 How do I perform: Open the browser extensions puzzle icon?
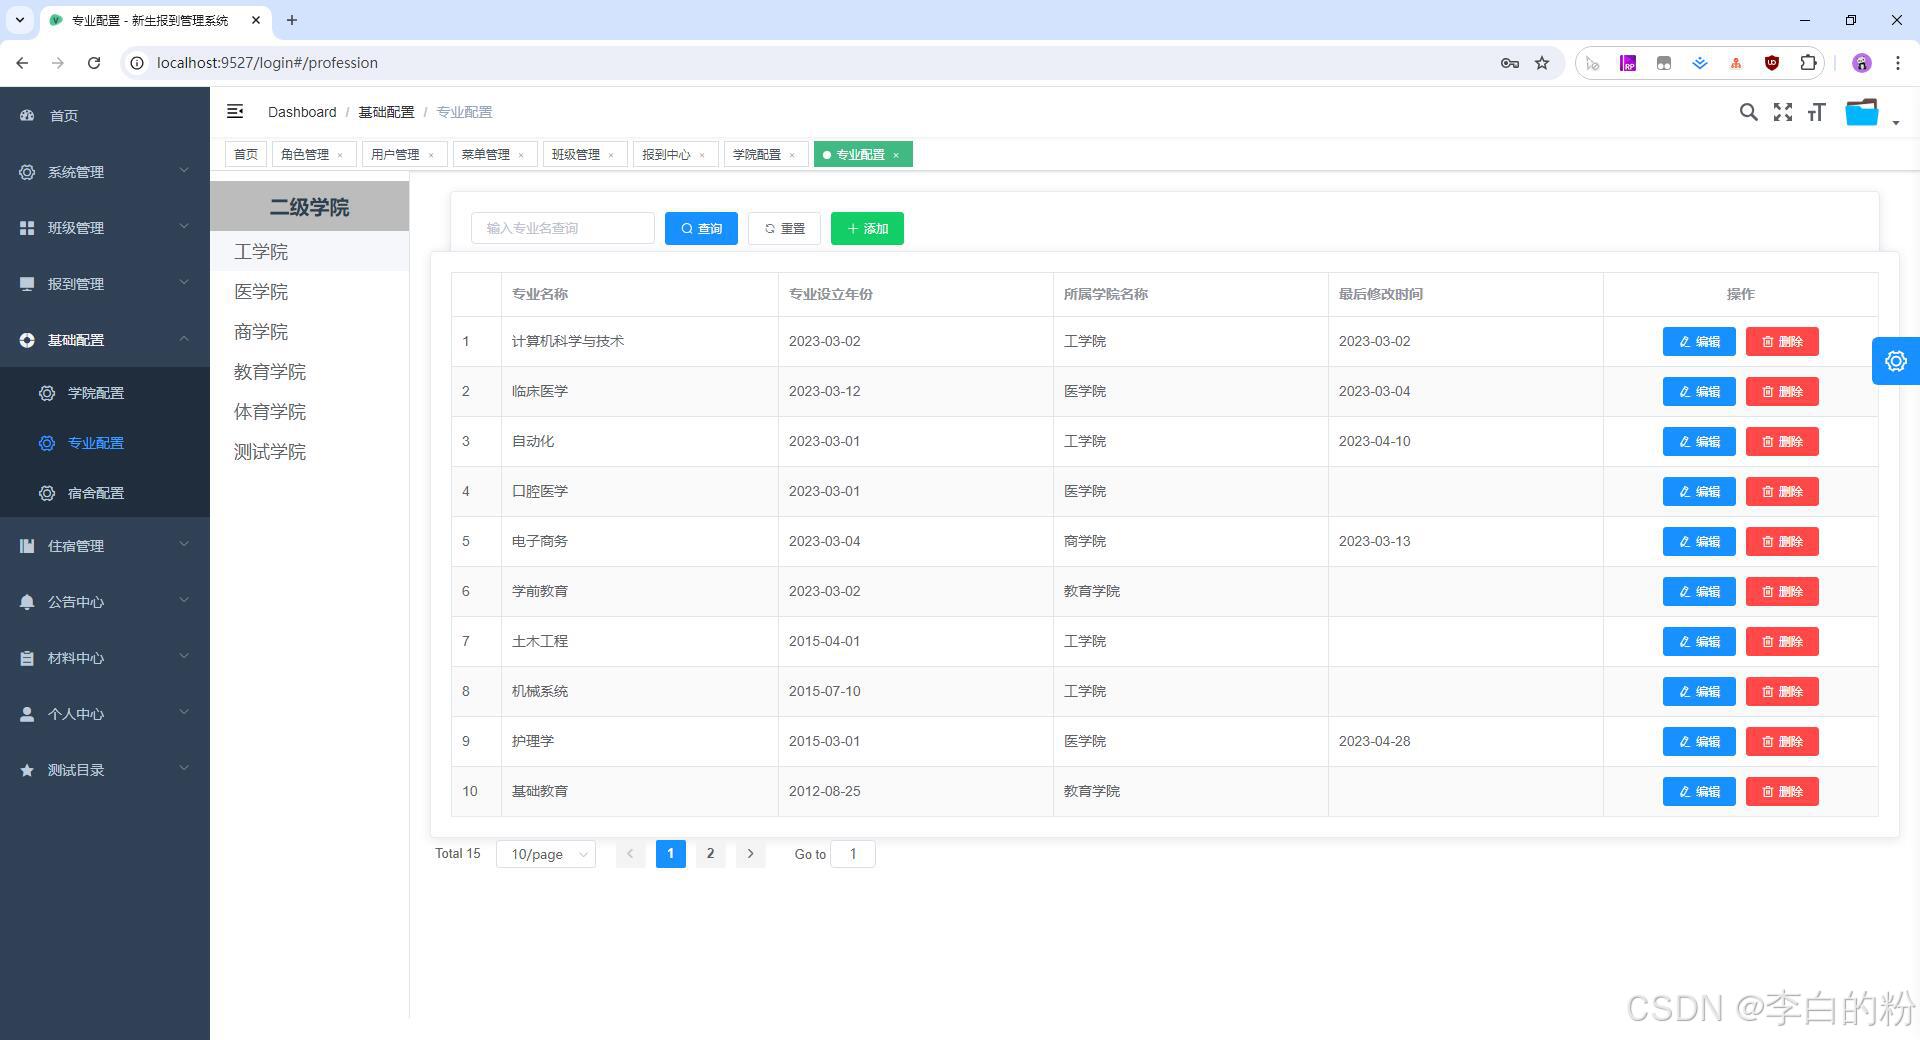click(x=1808, y=62)
